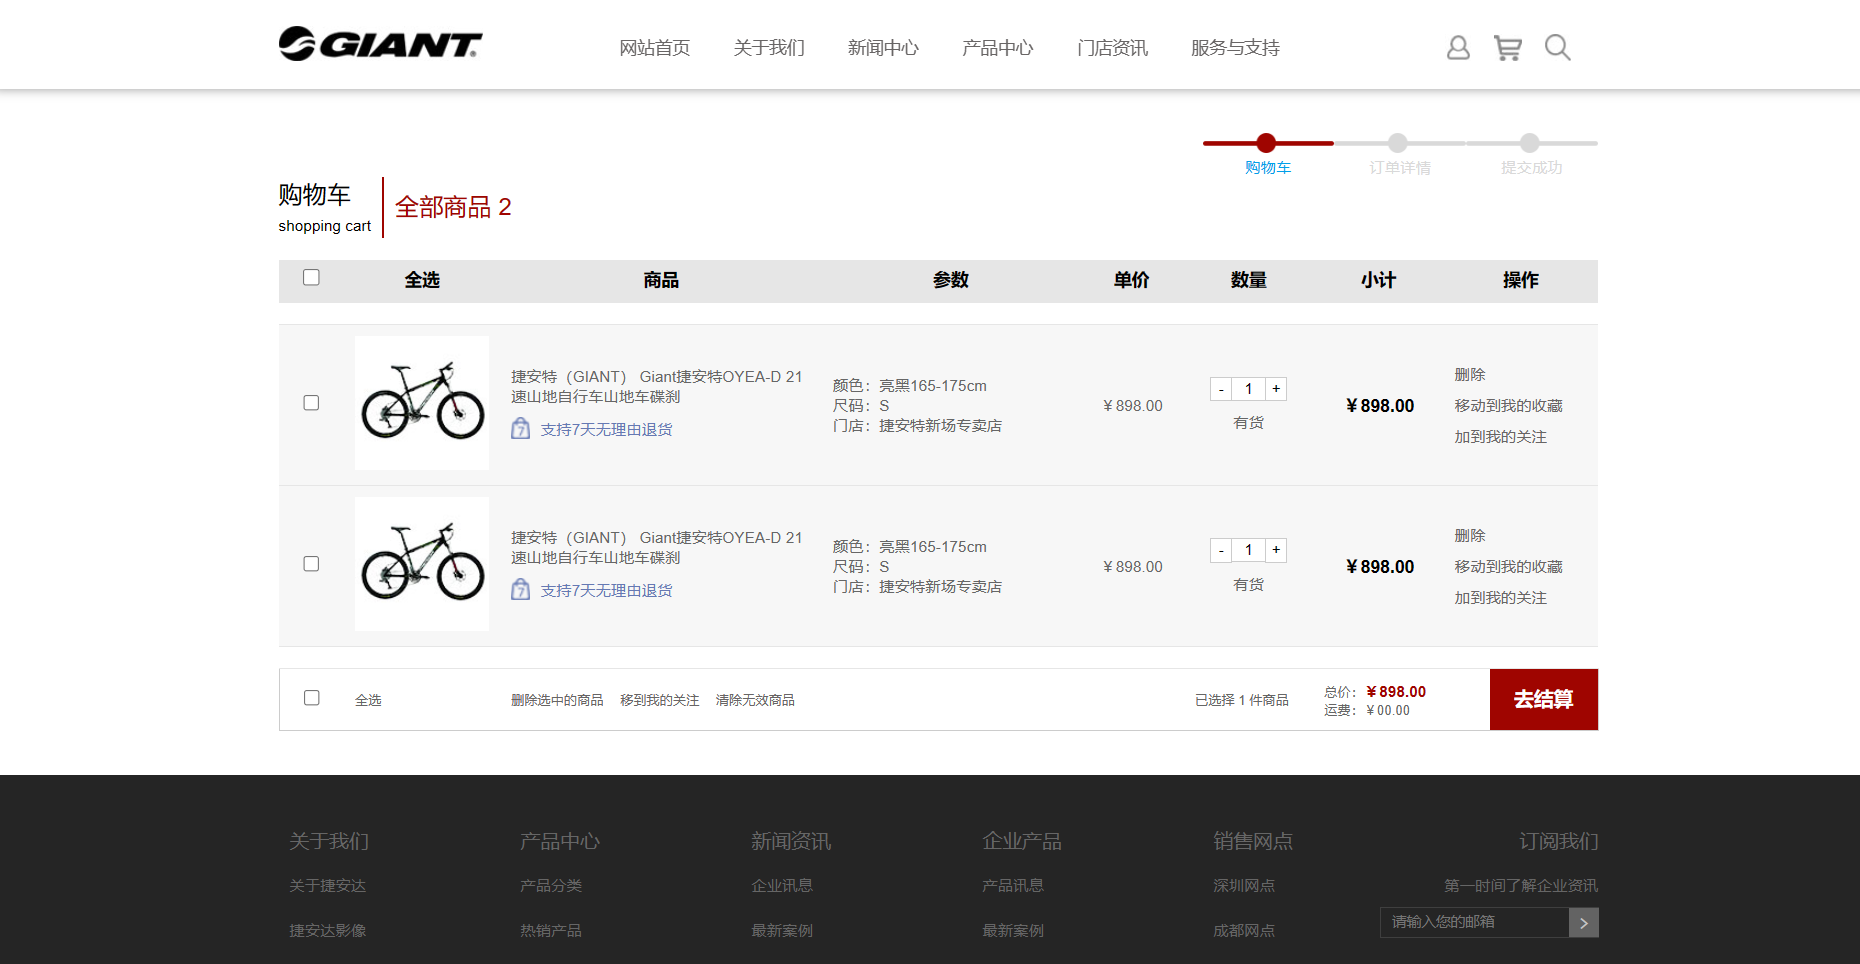Open 最新案例 under 企业产品 footer

[x=1013, y=931]
